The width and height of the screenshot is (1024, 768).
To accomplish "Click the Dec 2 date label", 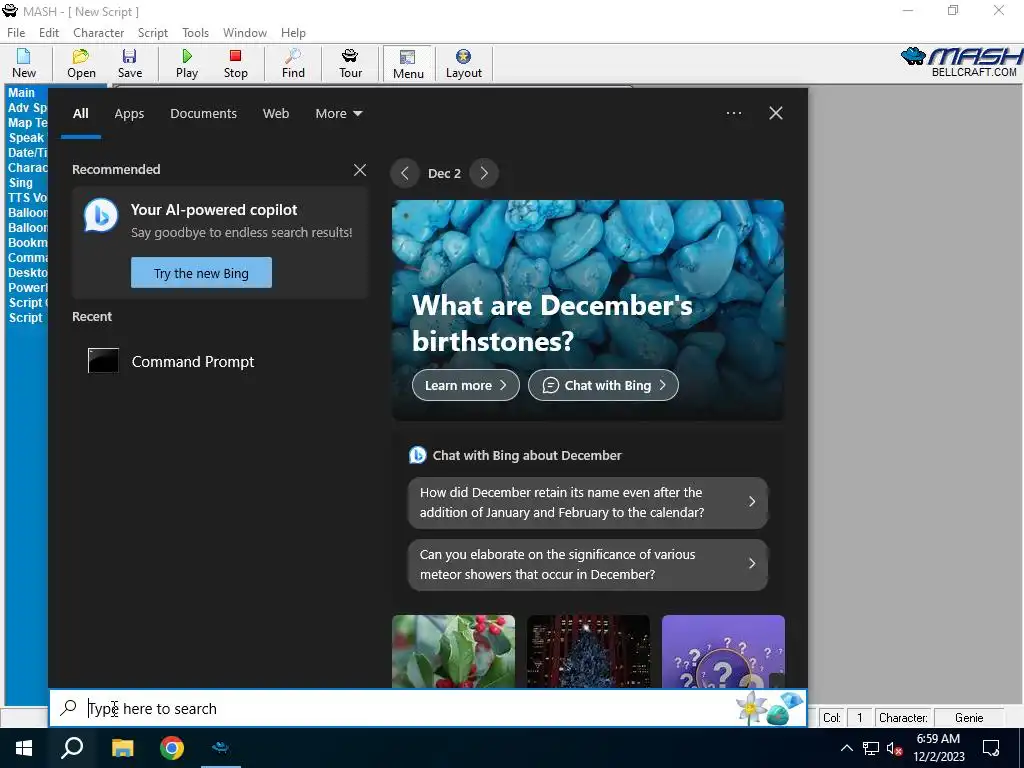I will pyautogui.click(x=444, y=174).
